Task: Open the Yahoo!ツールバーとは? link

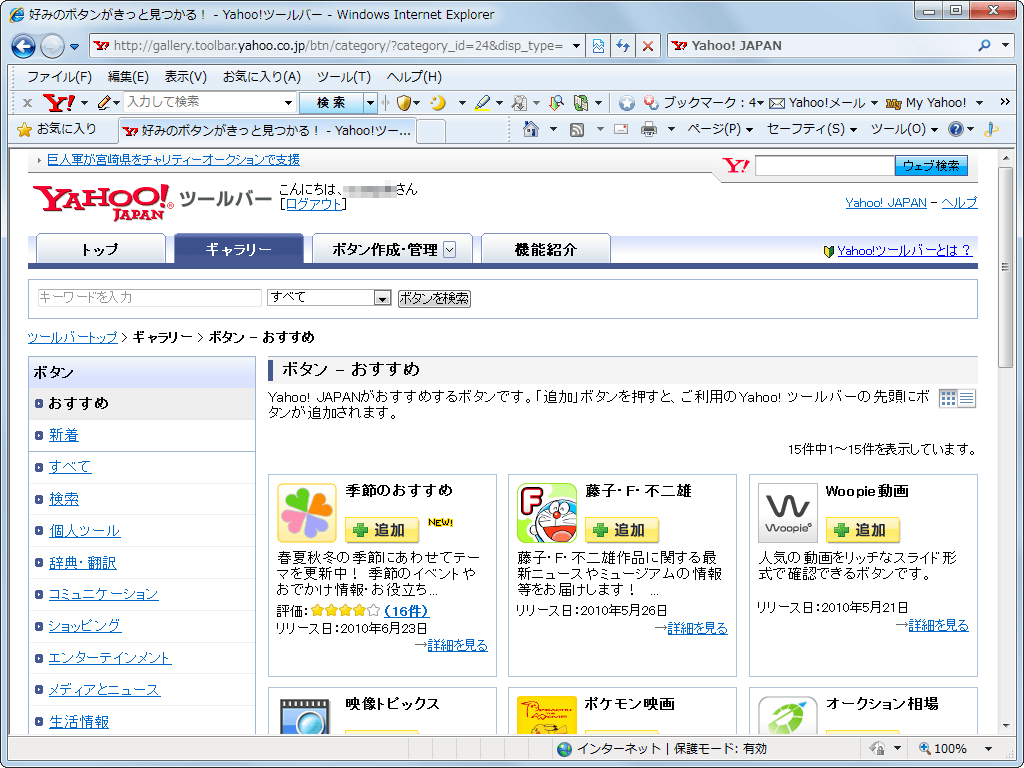Action: (904, 250)
